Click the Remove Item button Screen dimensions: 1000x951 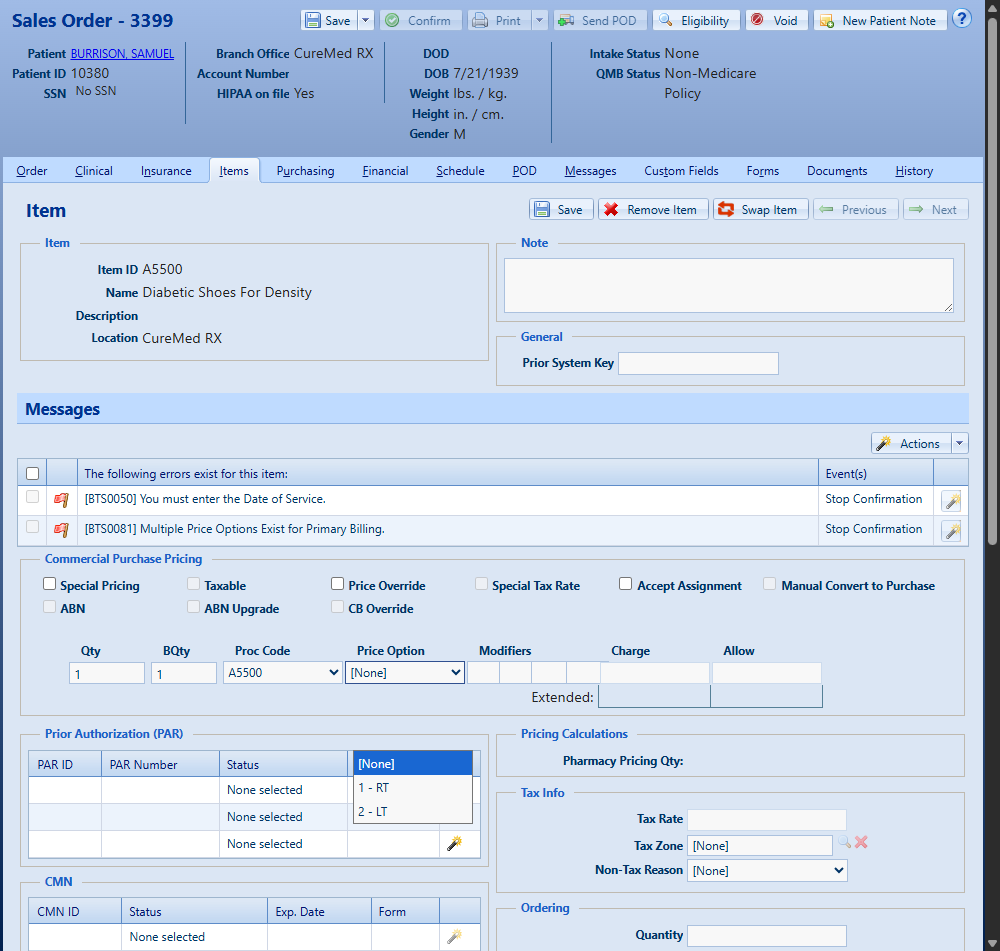[x=653, y=210]
